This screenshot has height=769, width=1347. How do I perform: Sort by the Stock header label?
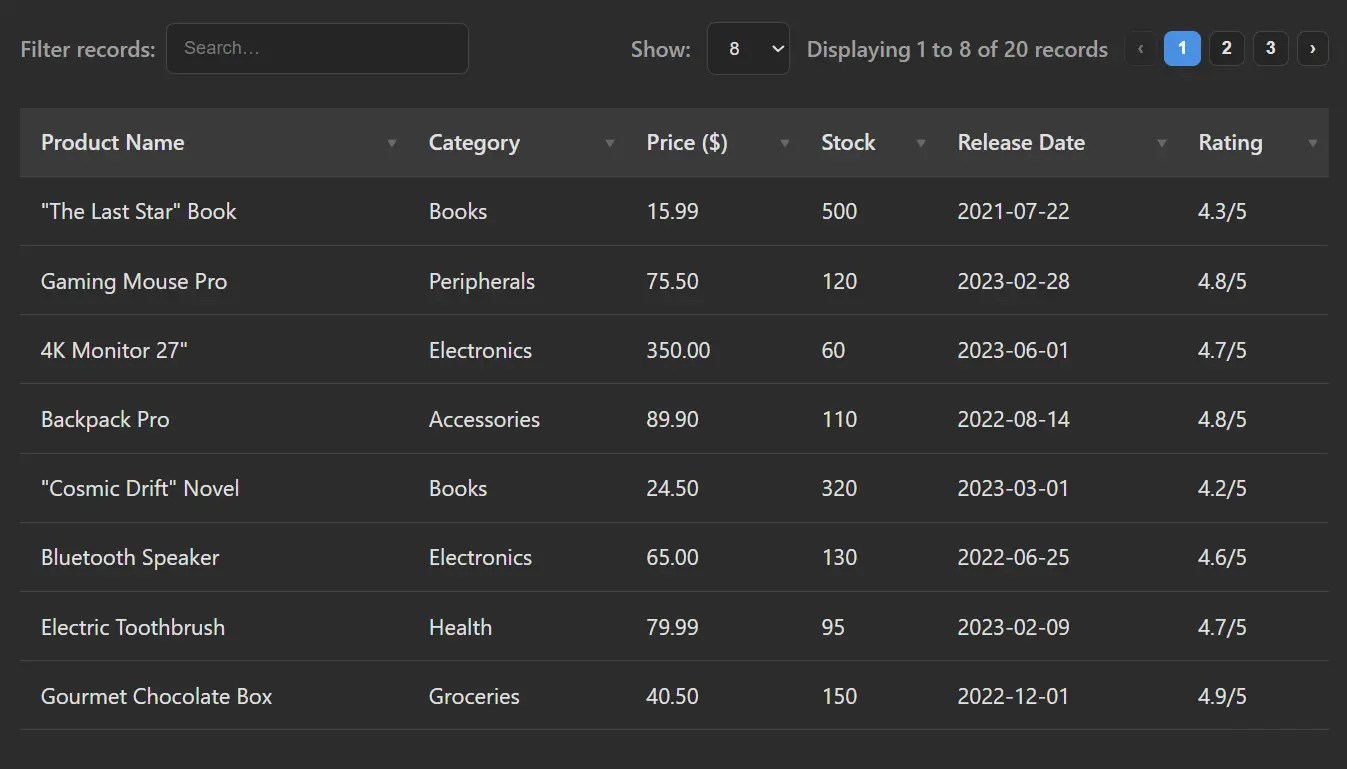[x=848, y=143]
